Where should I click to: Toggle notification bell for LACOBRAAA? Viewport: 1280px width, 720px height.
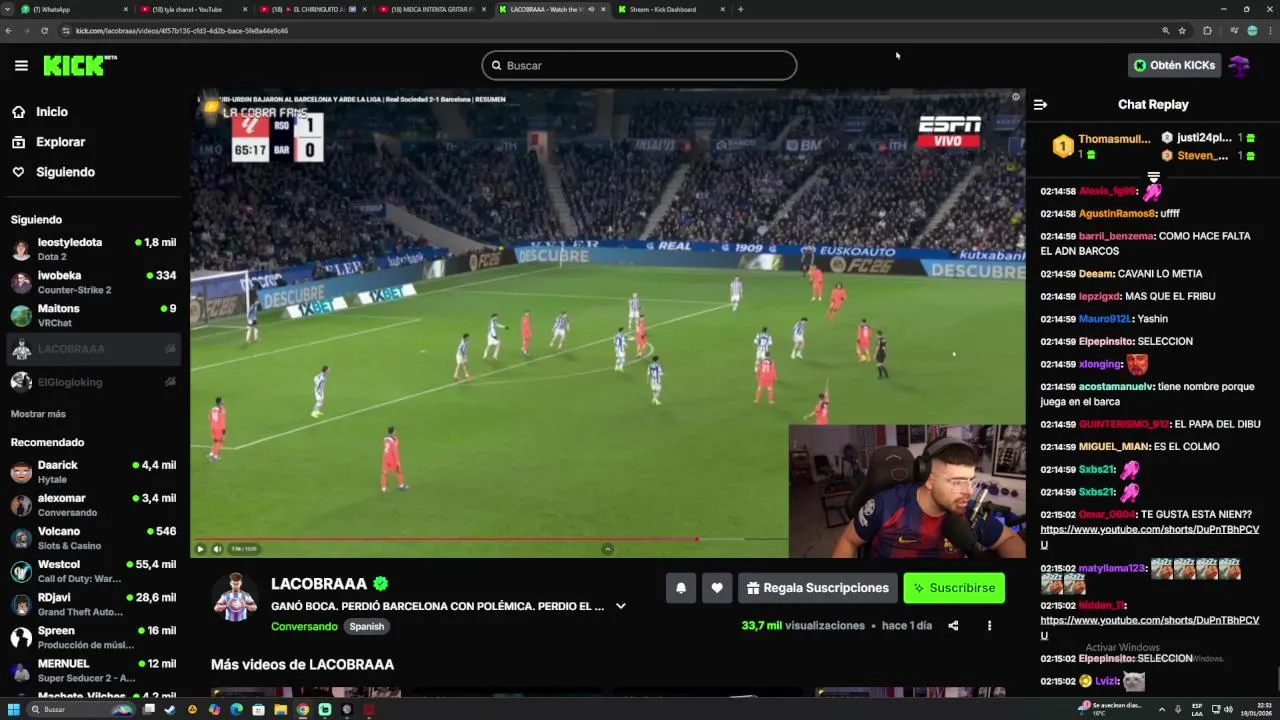click(x=681, y=588)
